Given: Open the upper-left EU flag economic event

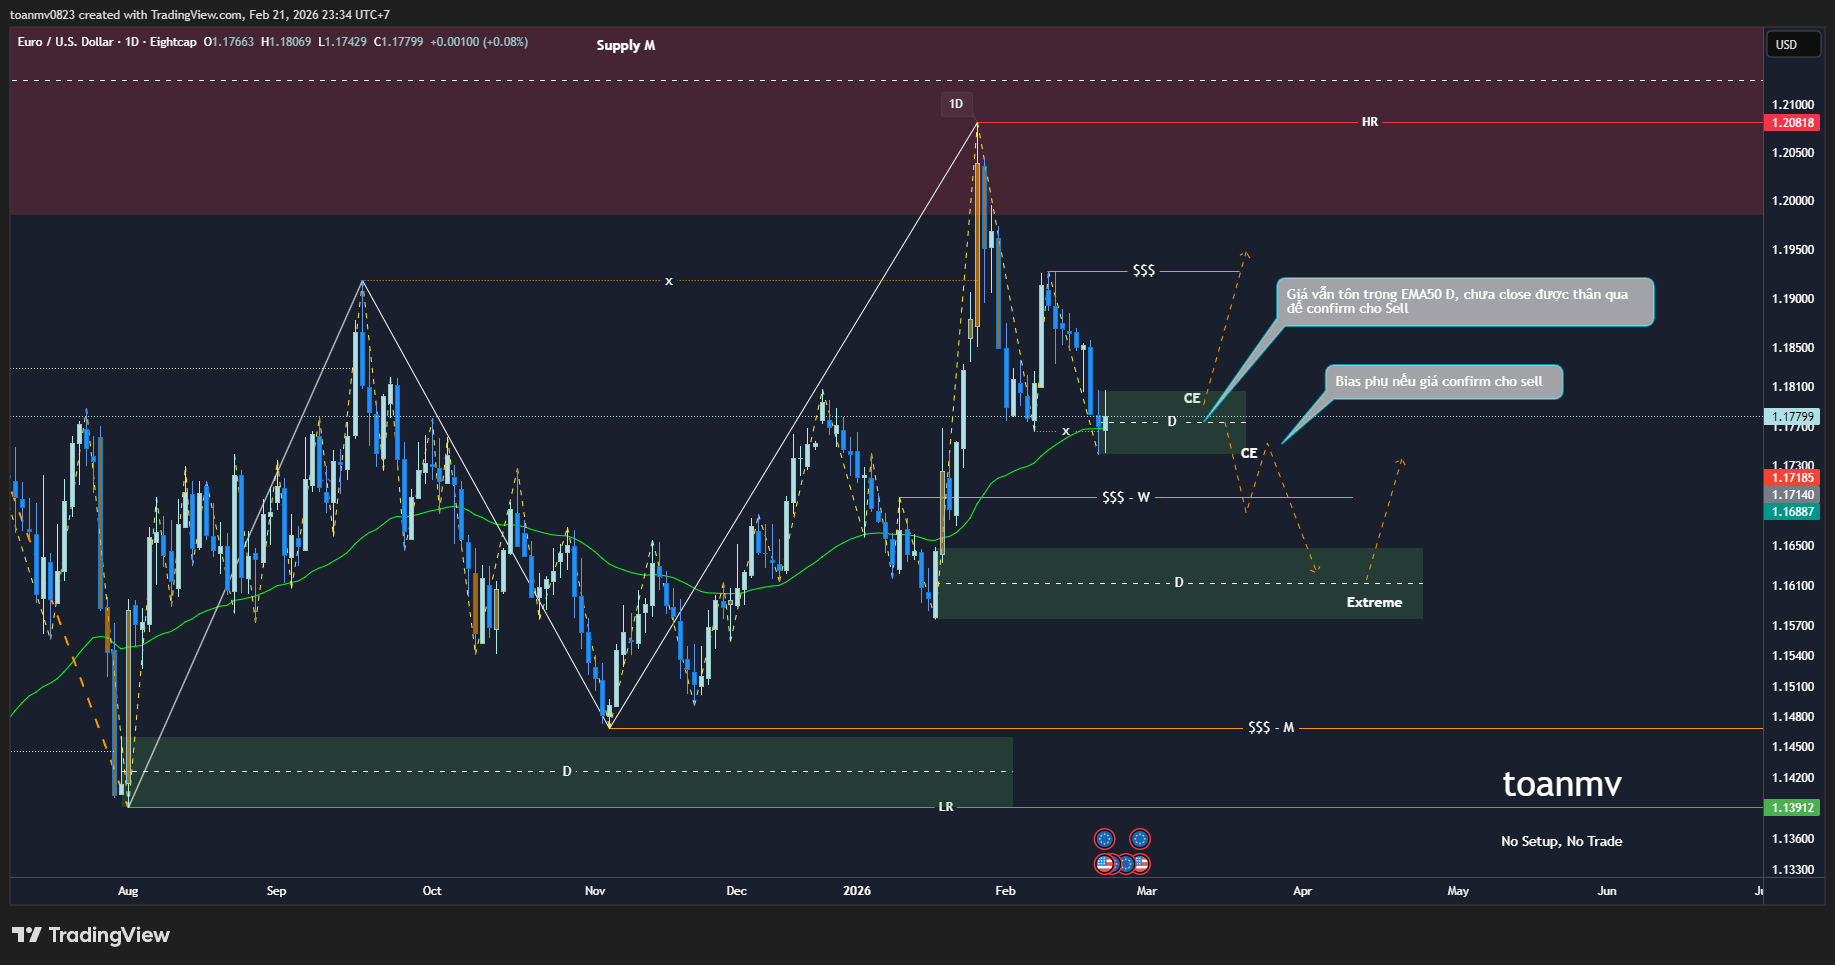Looking at the screenshot, I should click(1105, 839).
